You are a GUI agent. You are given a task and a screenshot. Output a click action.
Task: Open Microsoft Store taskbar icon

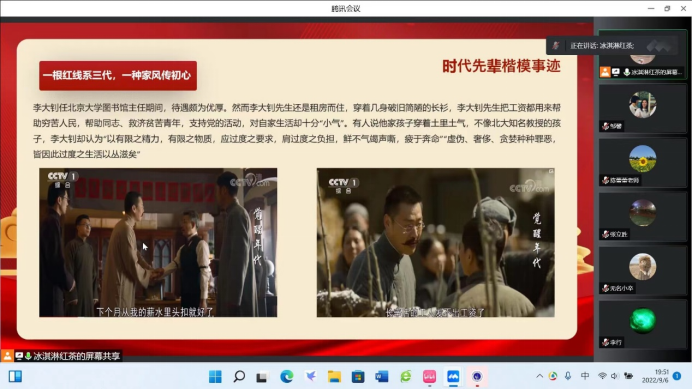click(x=358, y=377)
